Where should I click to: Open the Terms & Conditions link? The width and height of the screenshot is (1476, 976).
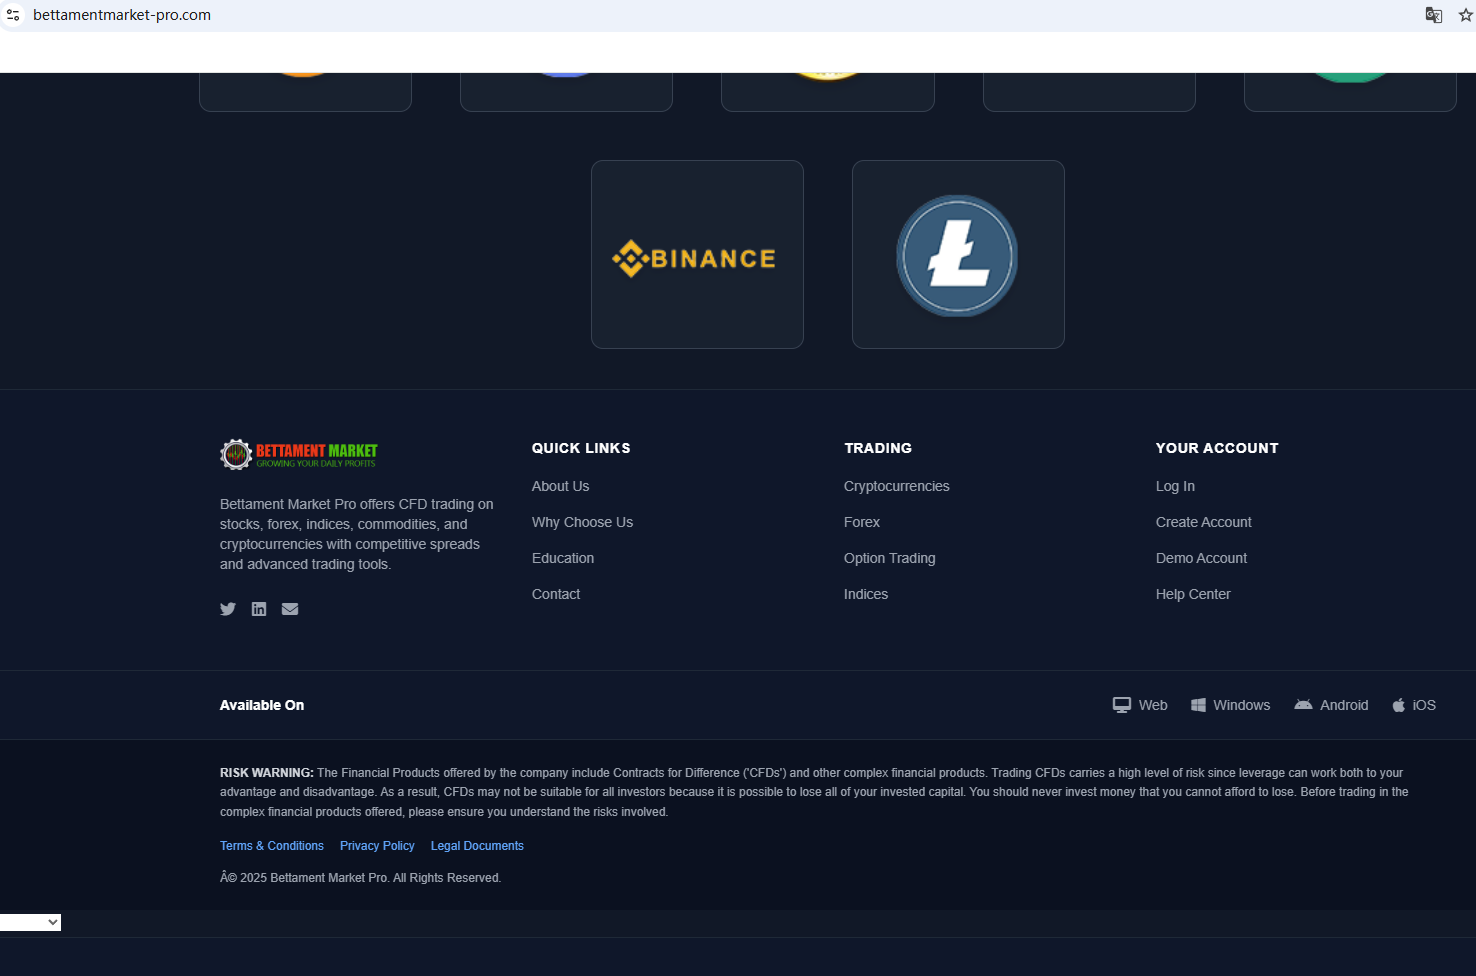pos(272,846)
